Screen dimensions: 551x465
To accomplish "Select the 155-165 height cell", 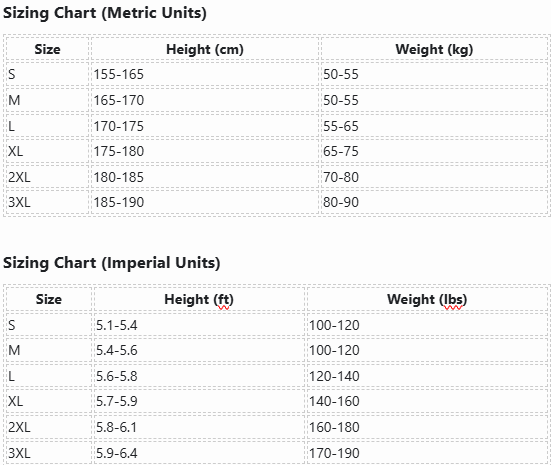I will pyautogui.click(x=205, y=74).
